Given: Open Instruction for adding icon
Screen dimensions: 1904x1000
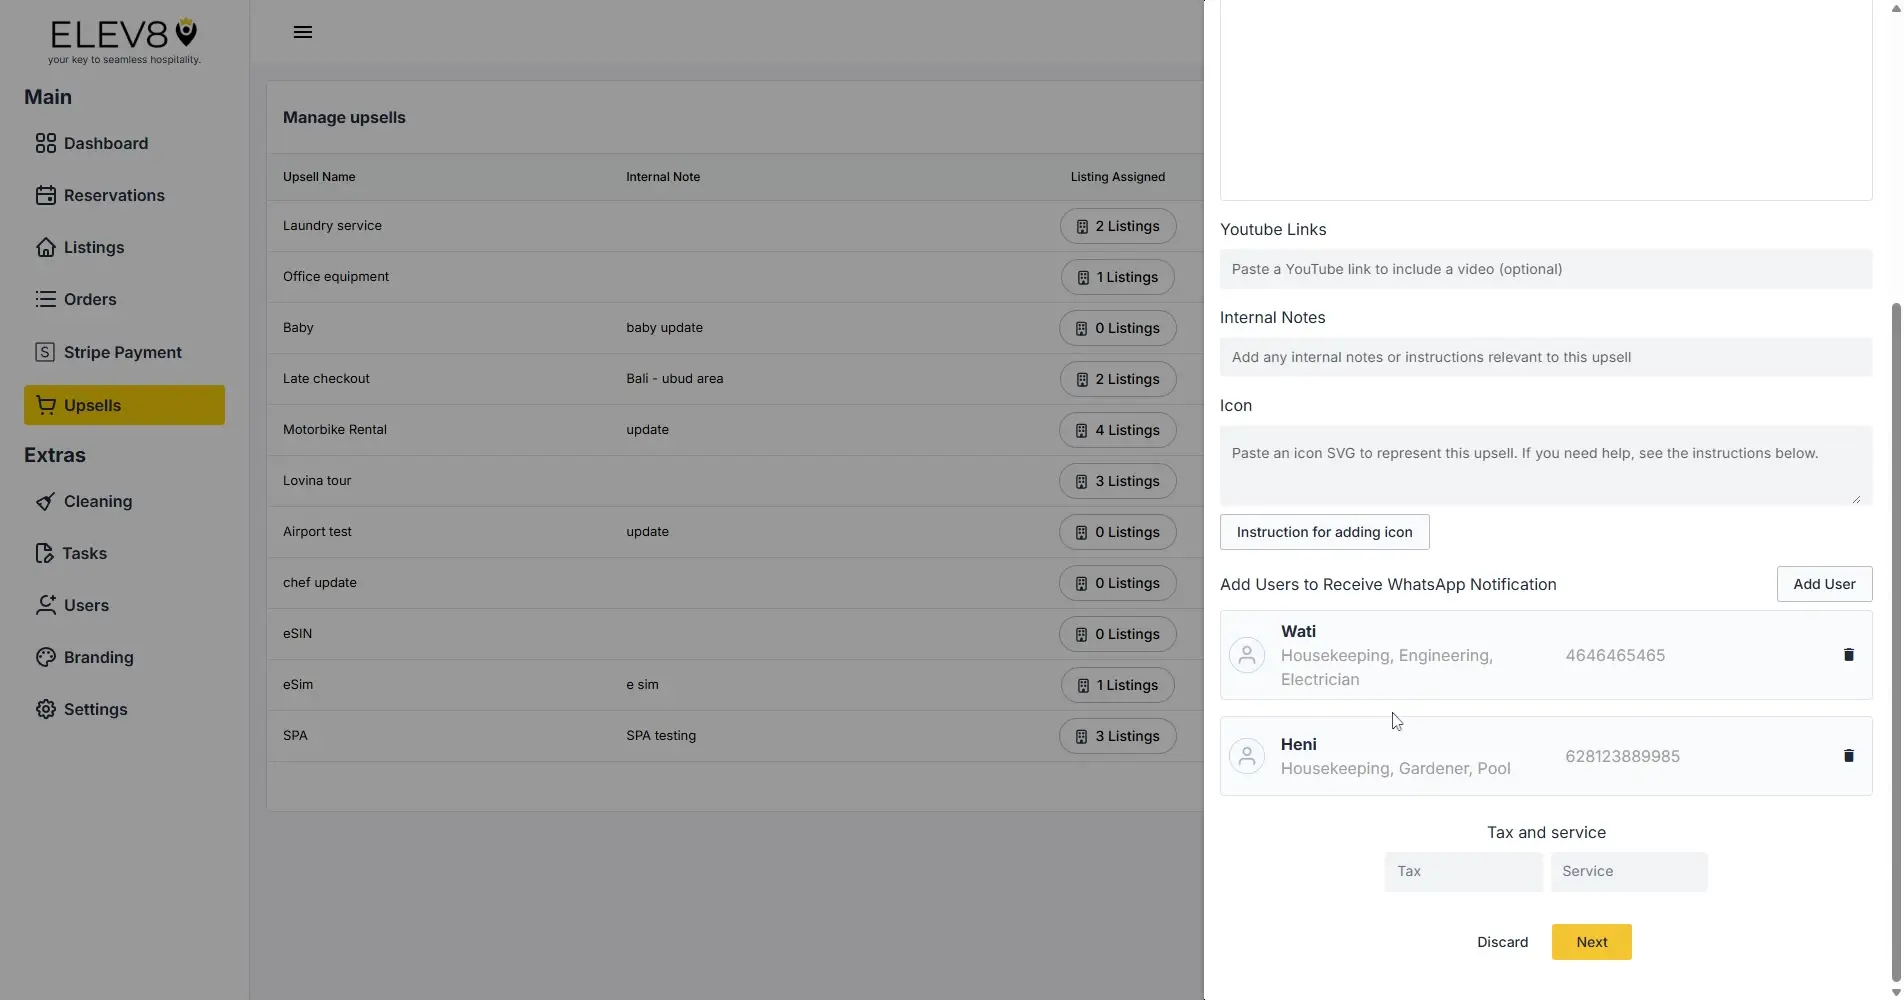Looking at the screenshot, I should click(x=1324, y=531).
